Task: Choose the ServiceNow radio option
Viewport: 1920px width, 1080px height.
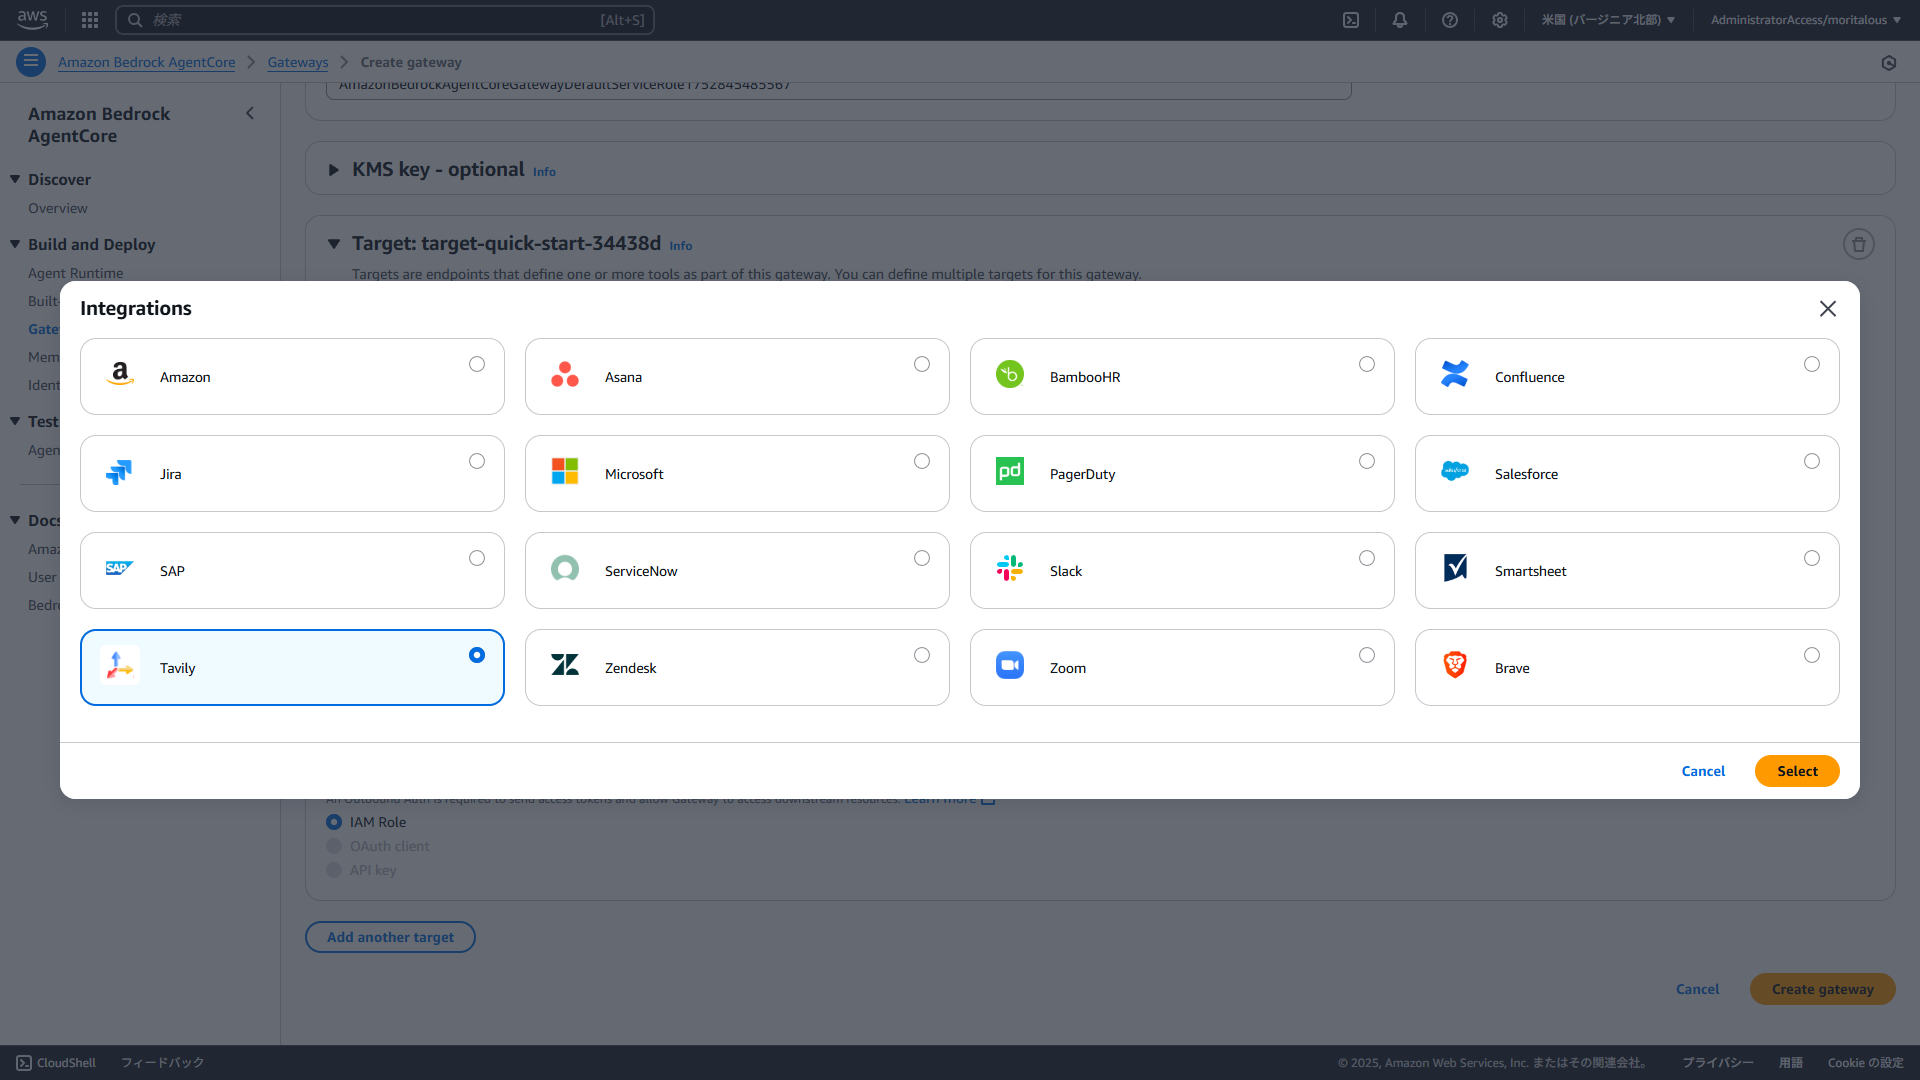Action: click(921, 559)
